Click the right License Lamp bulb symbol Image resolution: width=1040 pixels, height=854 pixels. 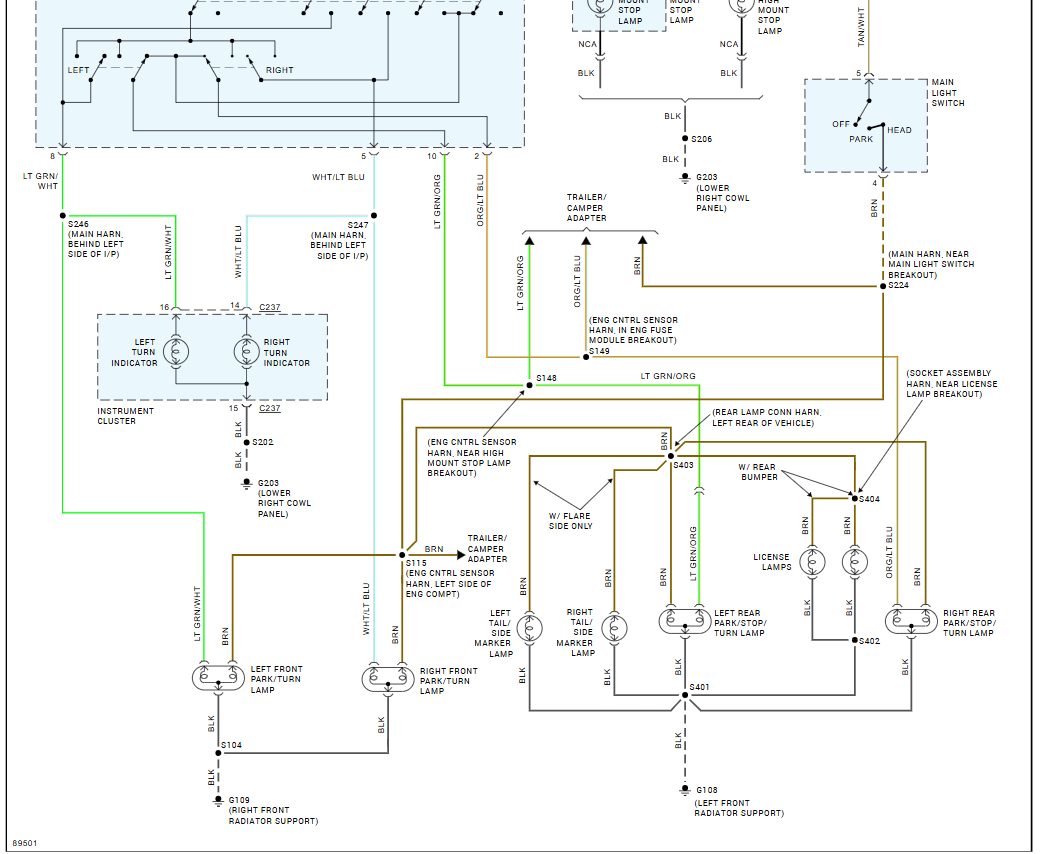click(855, 562)
